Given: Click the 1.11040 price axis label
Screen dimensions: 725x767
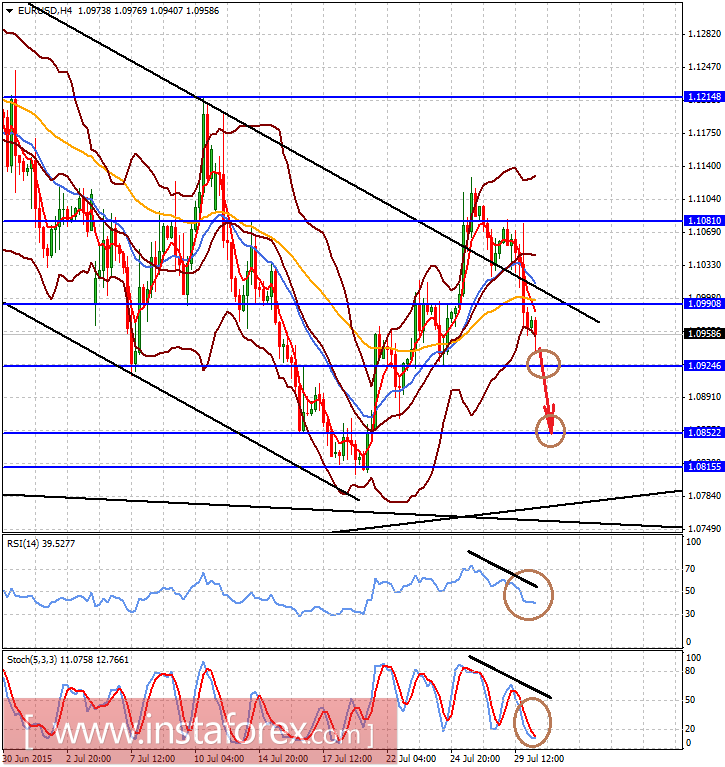Looking at the screenshot, I should click(x=704, y=199).
